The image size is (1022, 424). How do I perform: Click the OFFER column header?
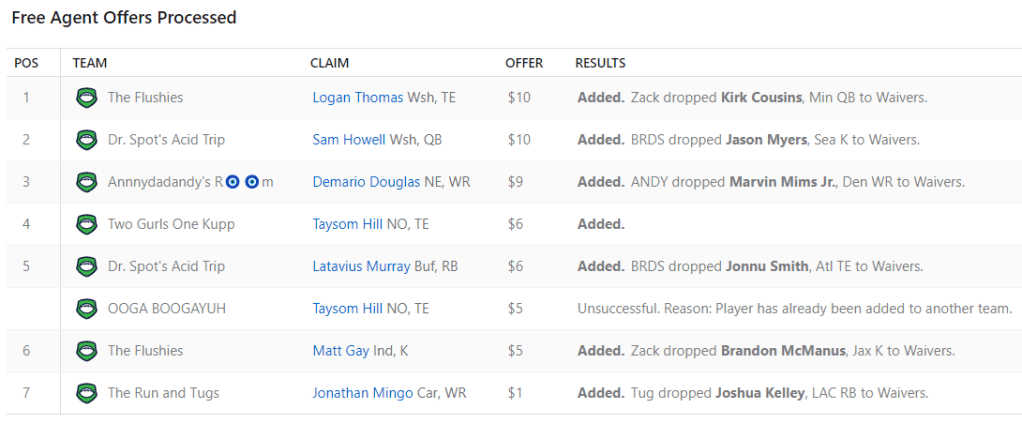[x=524, y=63]
